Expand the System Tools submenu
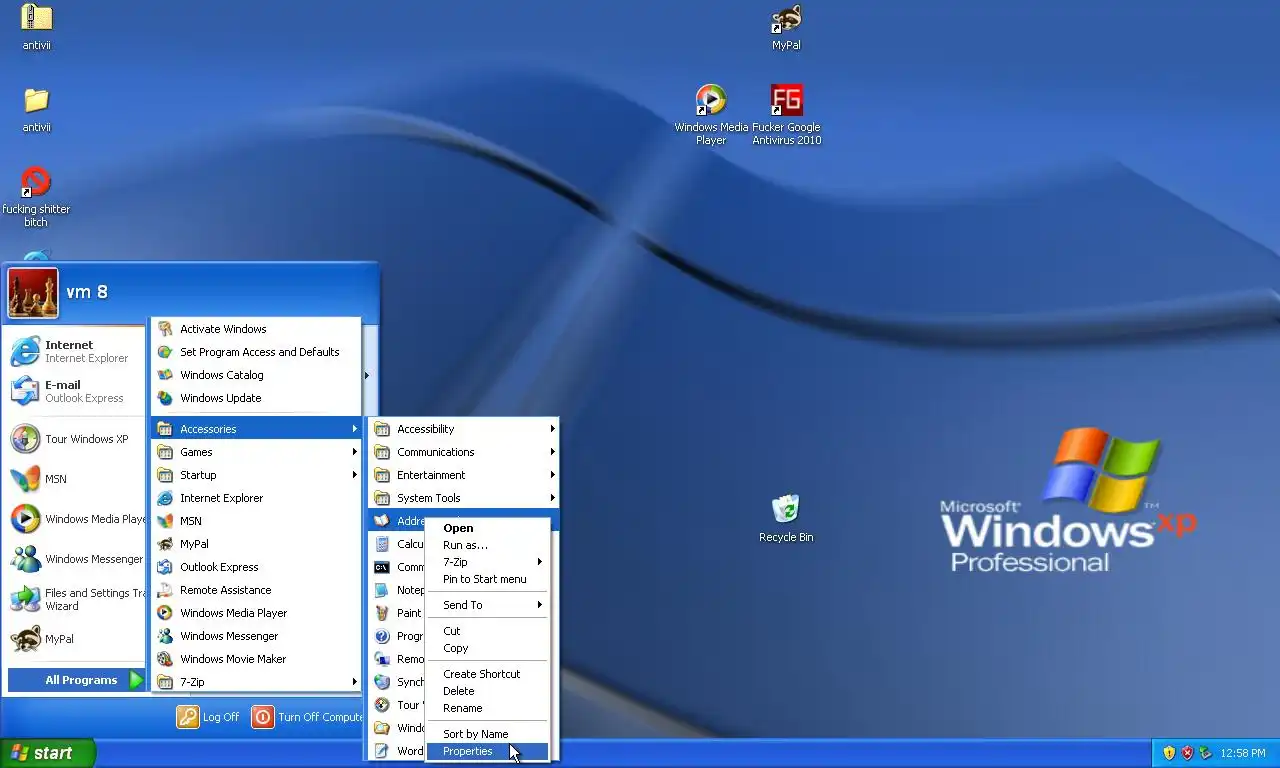Screen dimensions: 1280x768 pyautogui.click(x=464, y=498)
